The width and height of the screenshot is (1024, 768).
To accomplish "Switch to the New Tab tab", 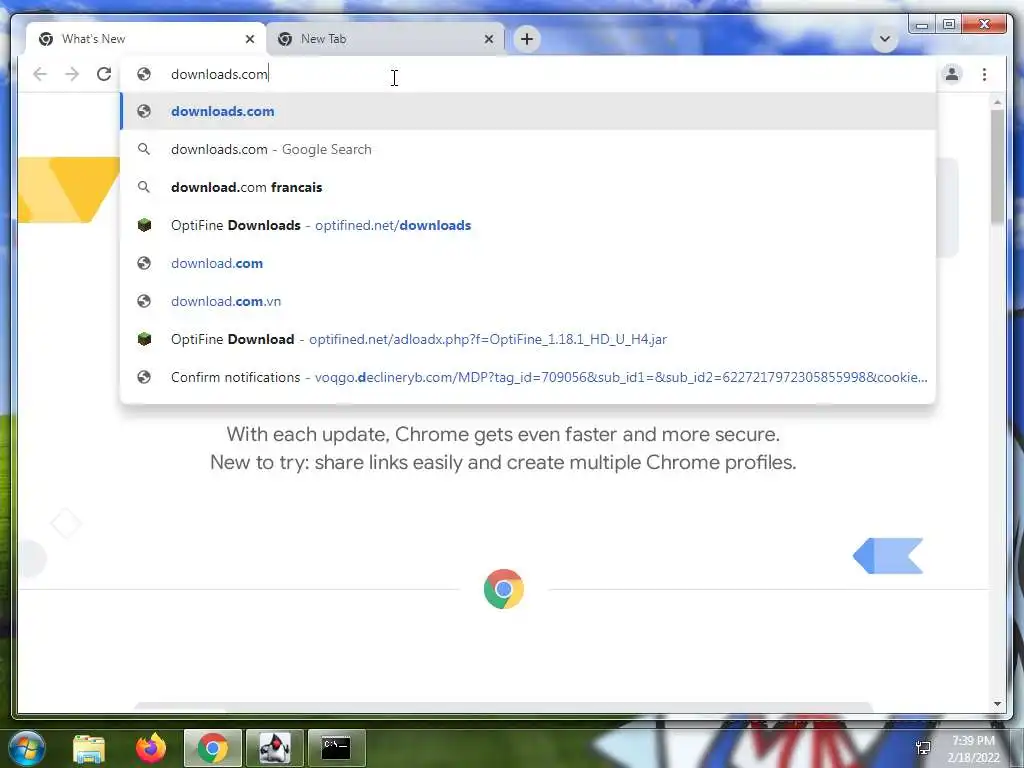I will click(385, 39).
